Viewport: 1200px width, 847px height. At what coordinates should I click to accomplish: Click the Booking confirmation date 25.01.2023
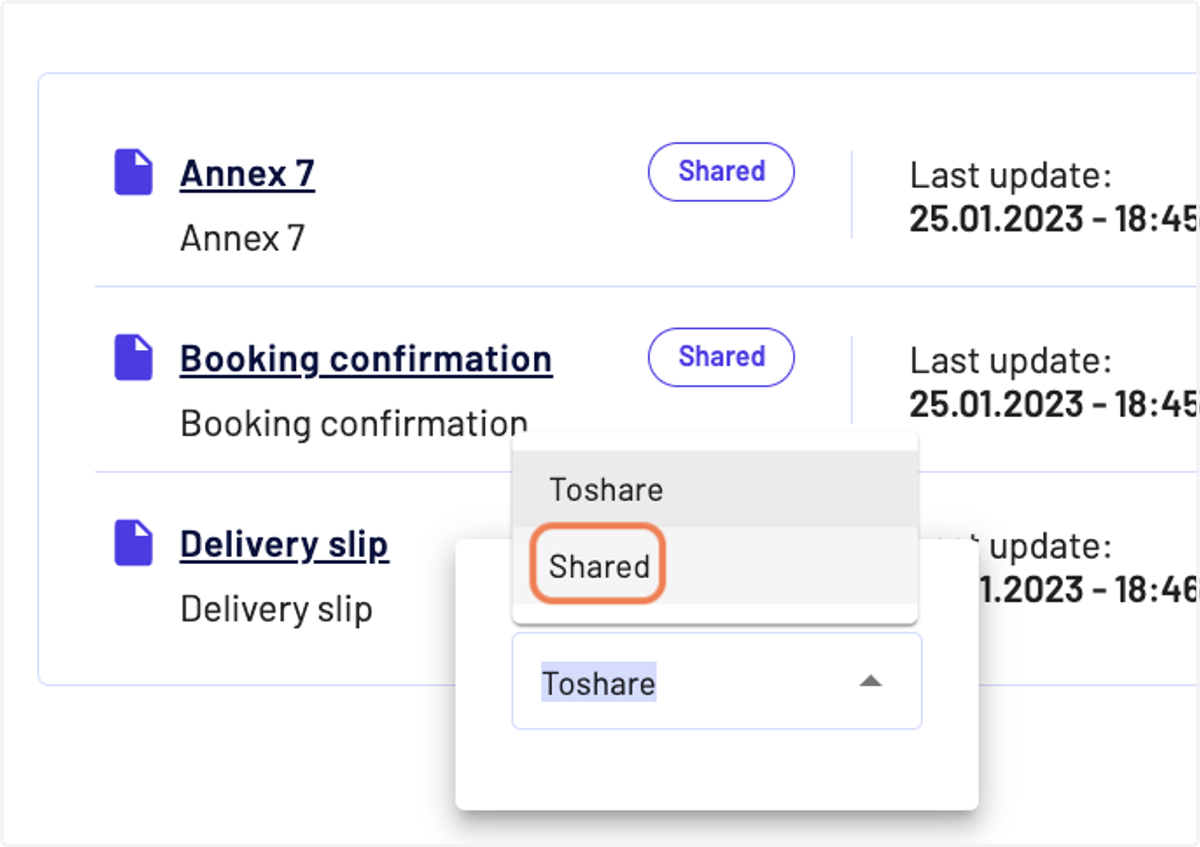point(996,404)
